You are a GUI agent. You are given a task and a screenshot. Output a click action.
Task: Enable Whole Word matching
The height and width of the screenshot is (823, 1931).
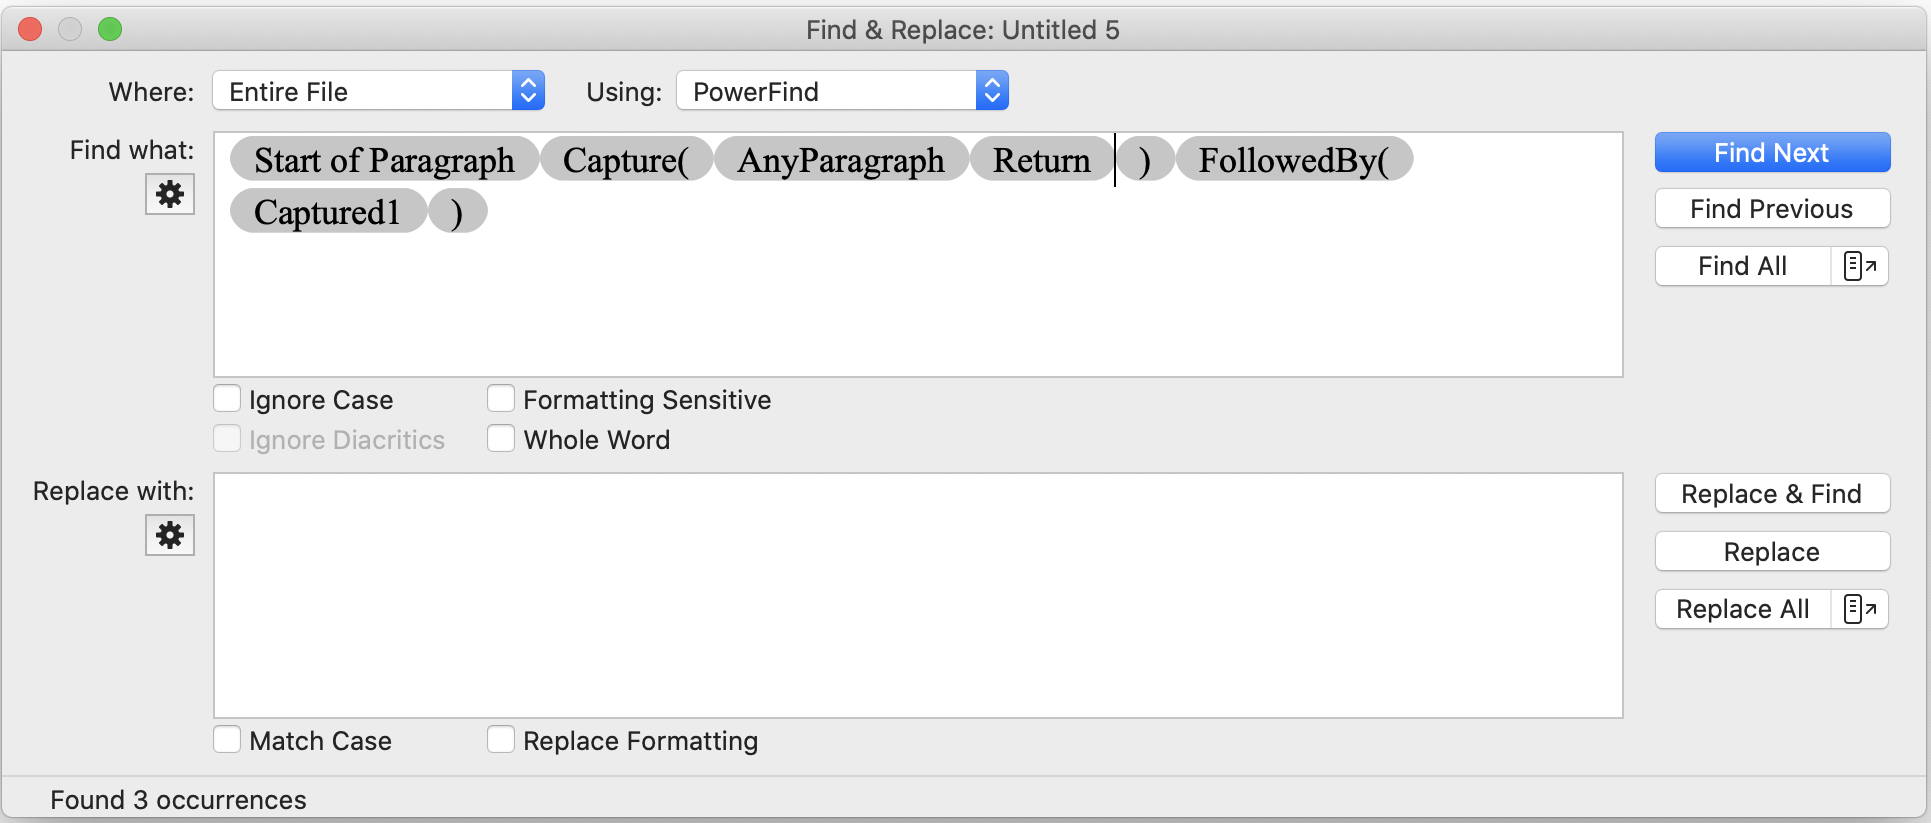point(501,437)
